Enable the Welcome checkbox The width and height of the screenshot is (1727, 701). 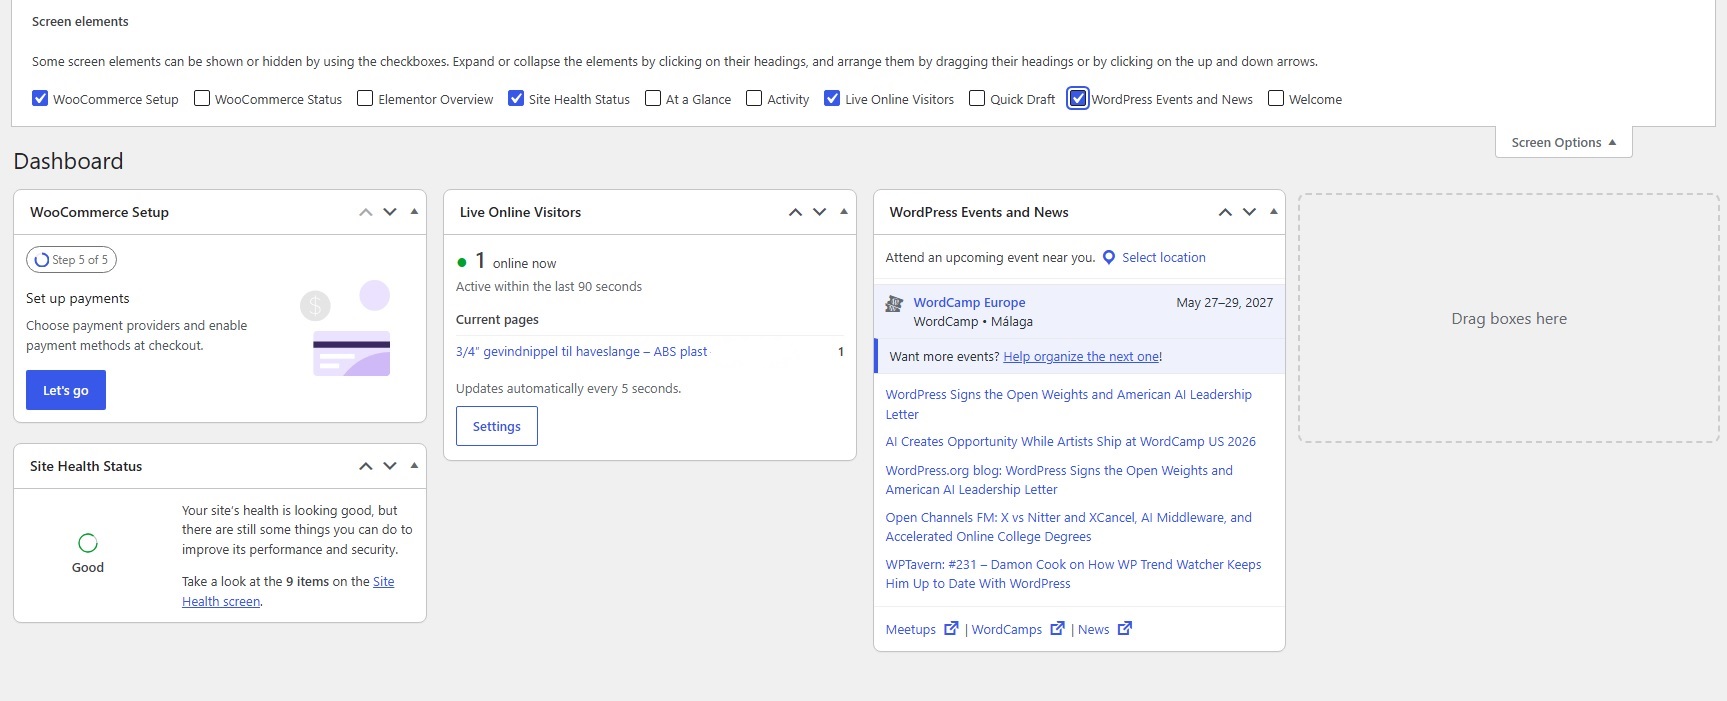click(1276, 98)
